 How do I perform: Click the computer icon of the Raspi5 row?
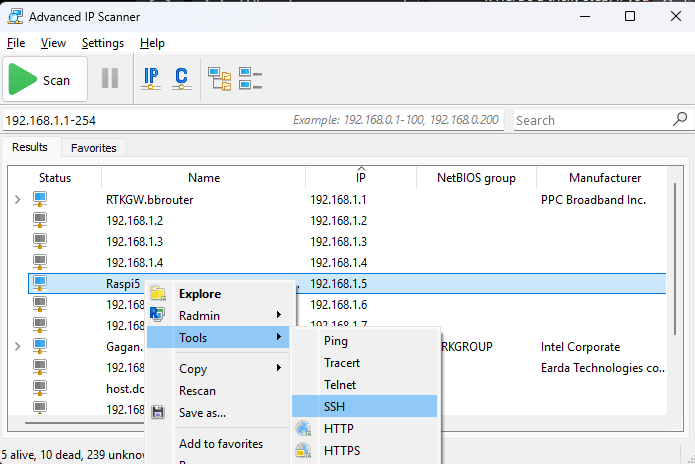pos(40,283)
